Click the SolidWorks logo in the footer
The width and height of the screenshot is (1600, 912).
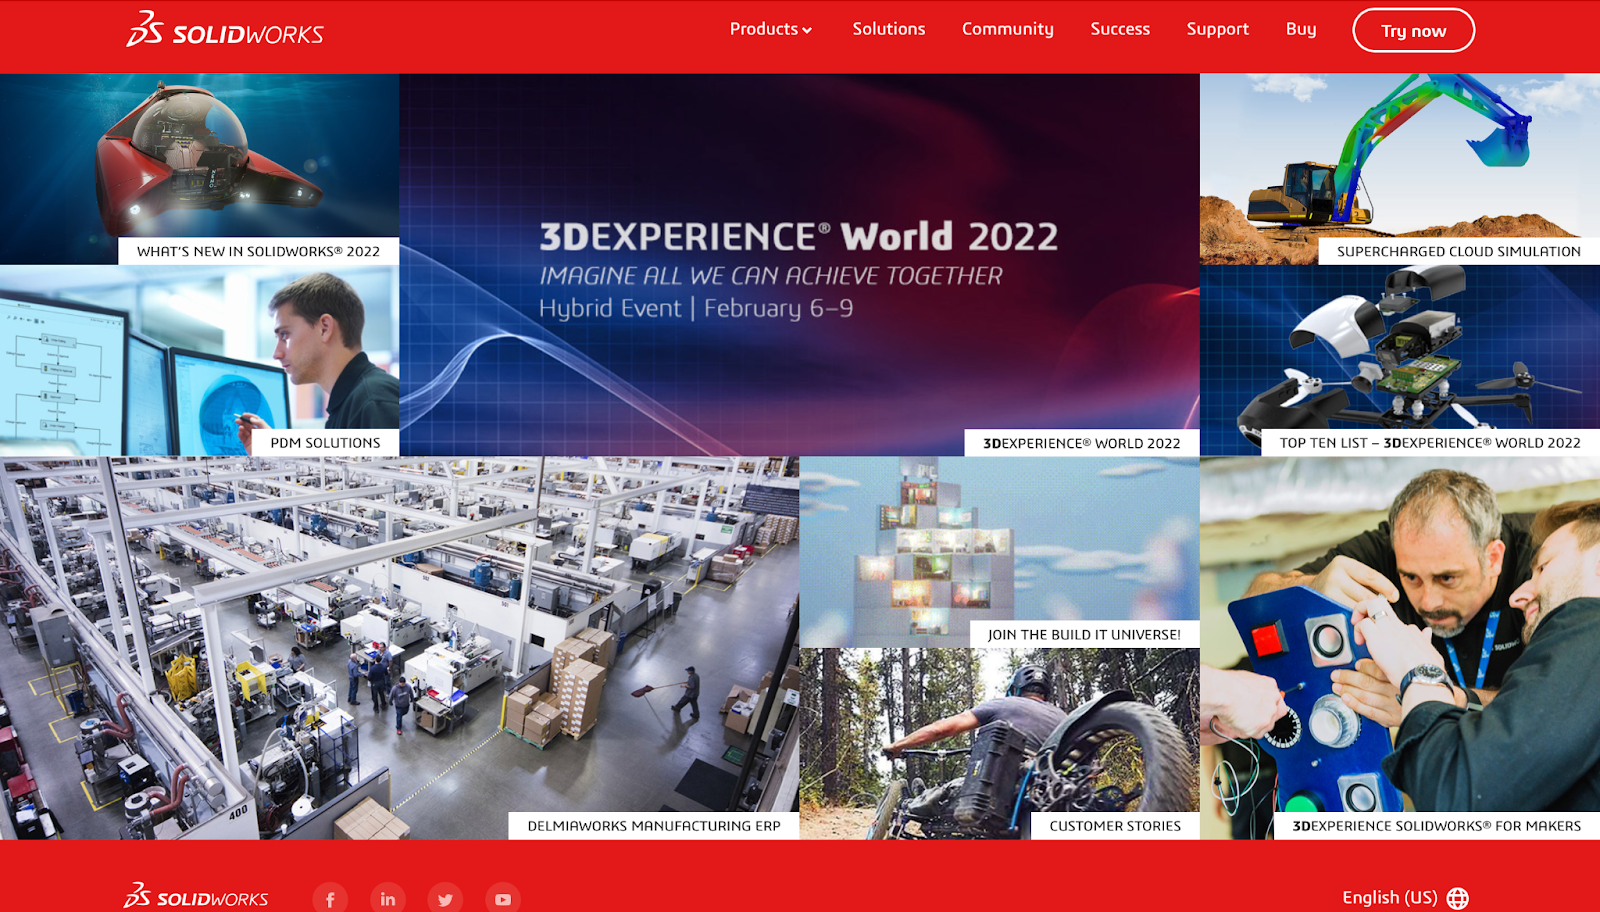pyautogui.click(x=196, y=896)
